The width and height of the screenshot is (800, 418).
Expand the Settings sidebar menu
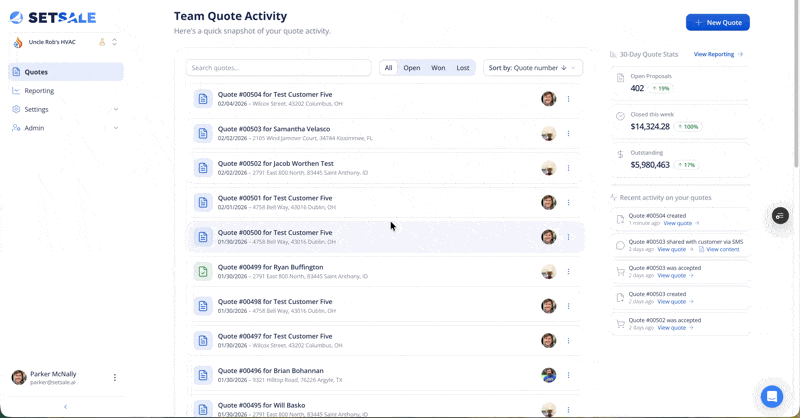coord(66,109)
